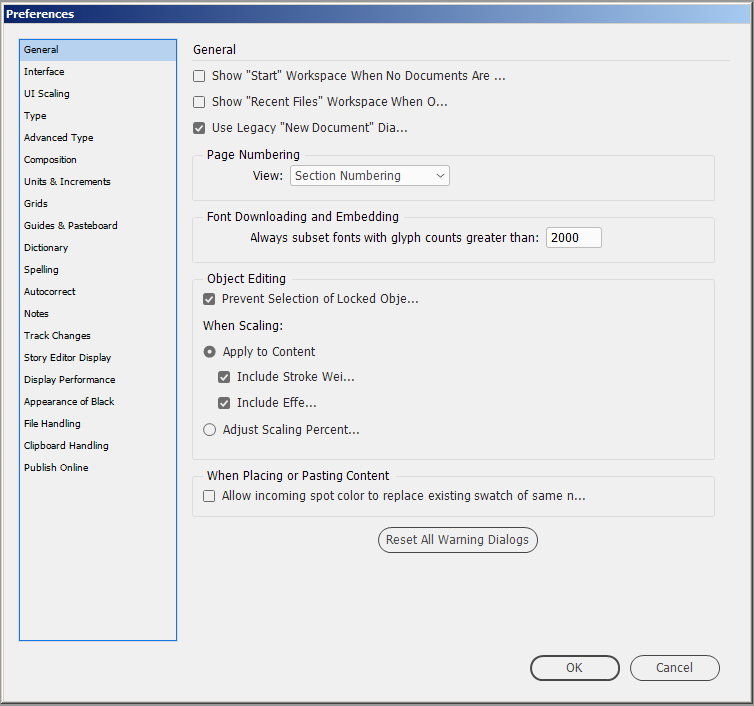Go to Advanced Type preferences
The image size is (754, 706).
point(98,138)
